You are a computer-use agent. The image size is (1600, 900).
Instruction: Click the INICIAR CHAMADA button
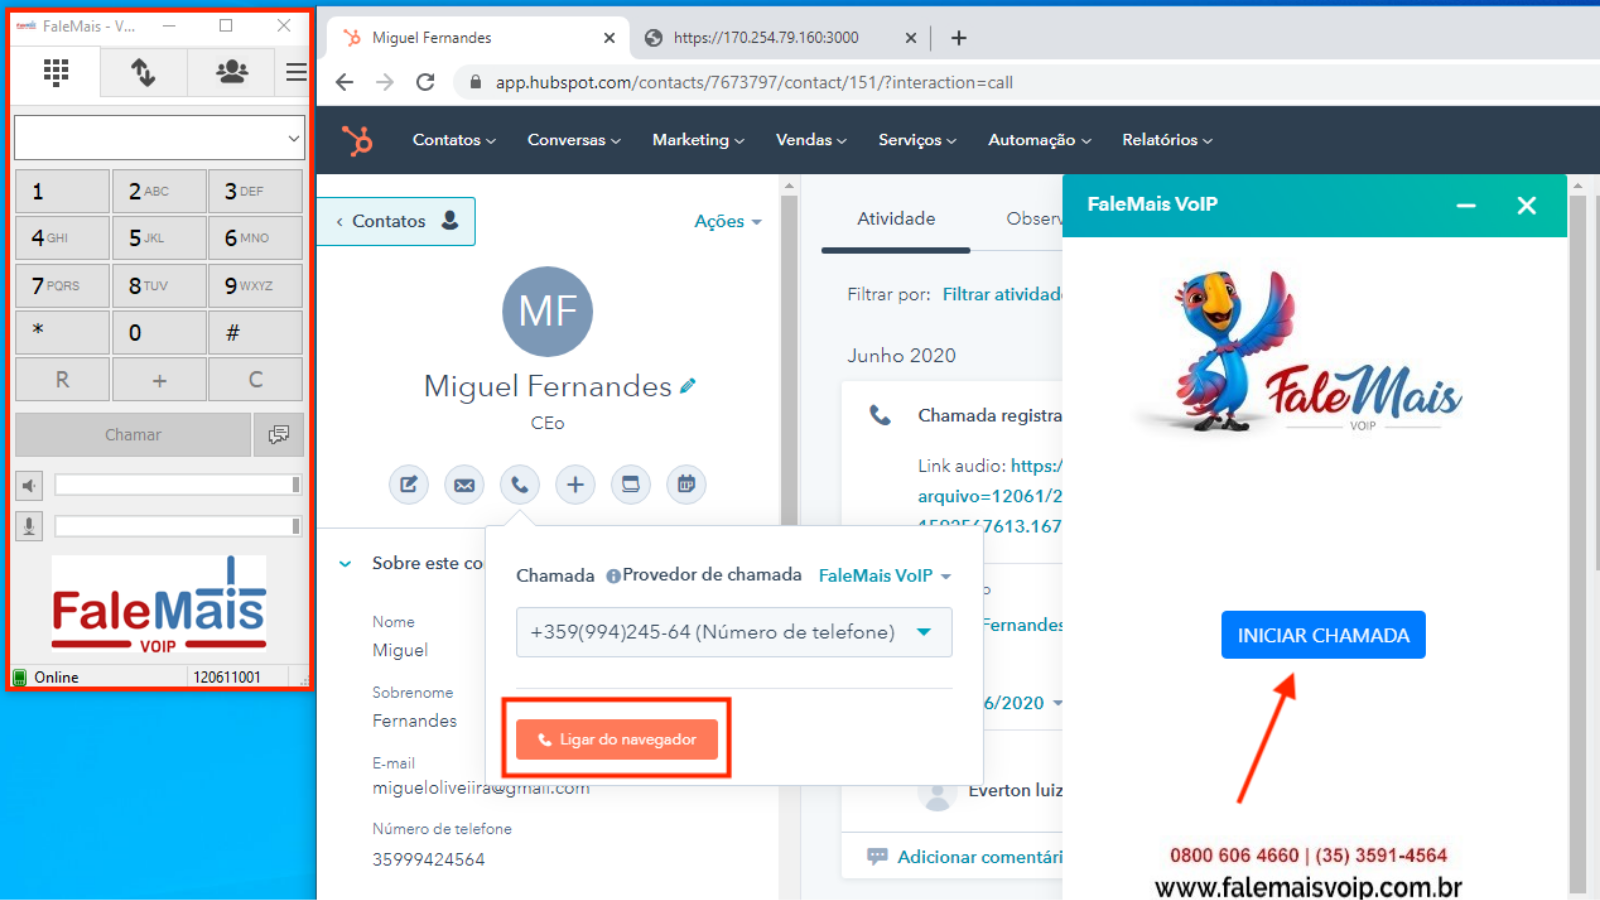click(x=1323, y=635)
